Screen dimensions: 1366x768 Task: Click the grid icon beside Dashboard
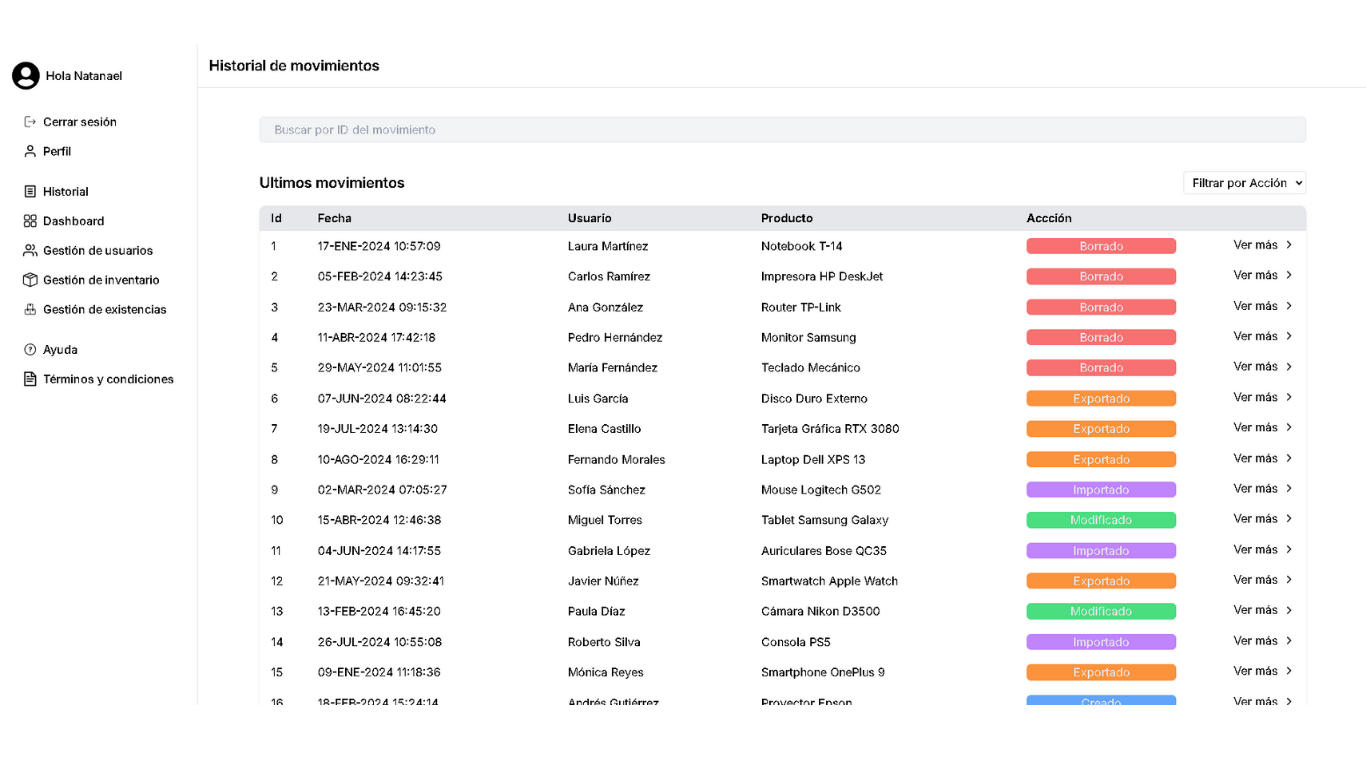30,221
